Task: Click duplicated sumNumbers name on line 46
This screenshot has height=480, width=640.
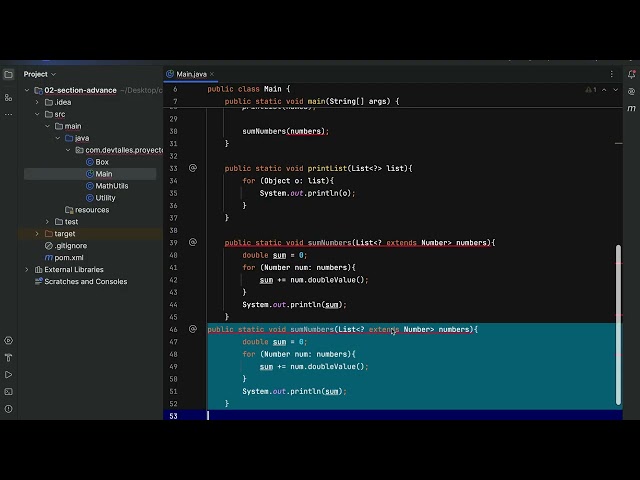Action: [312, 329]
